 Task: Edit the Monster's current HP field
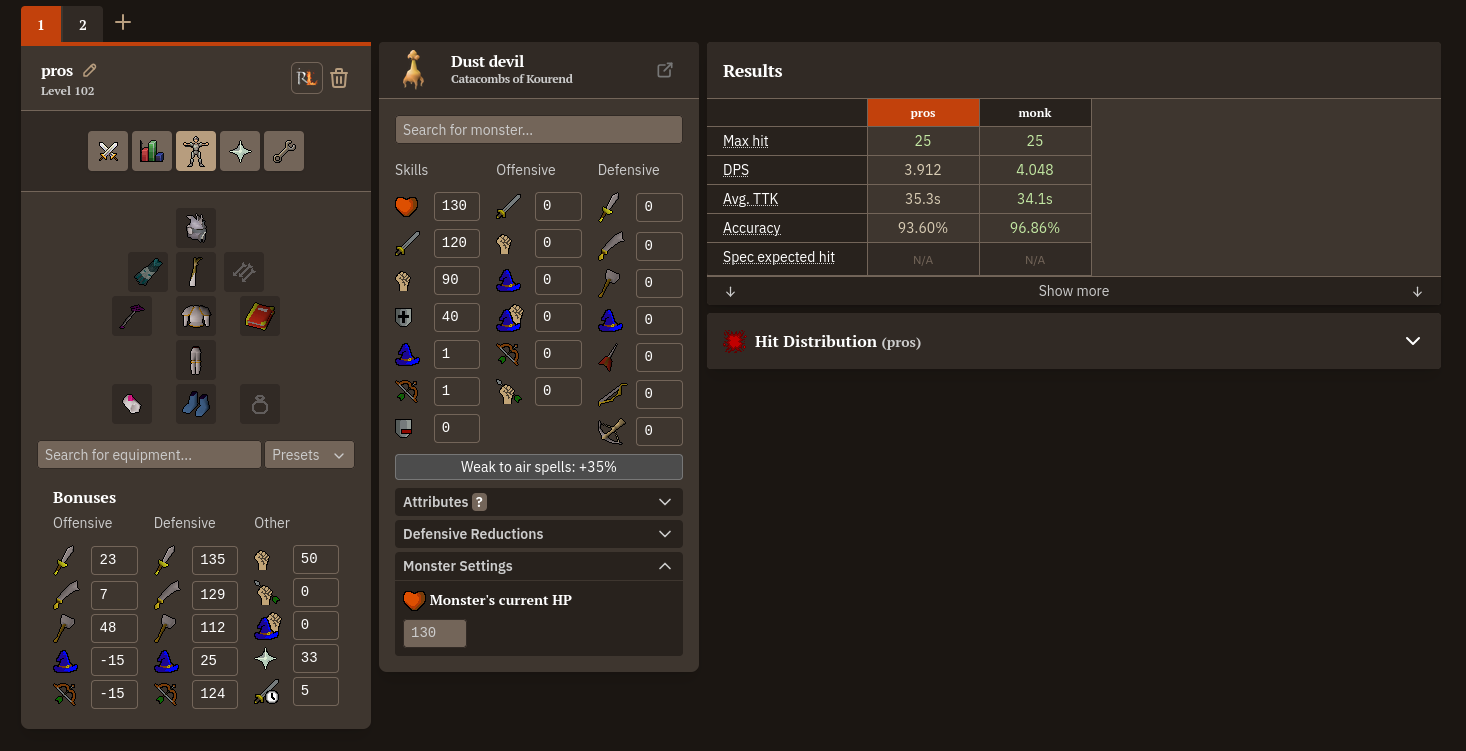(x=435, y=633)
